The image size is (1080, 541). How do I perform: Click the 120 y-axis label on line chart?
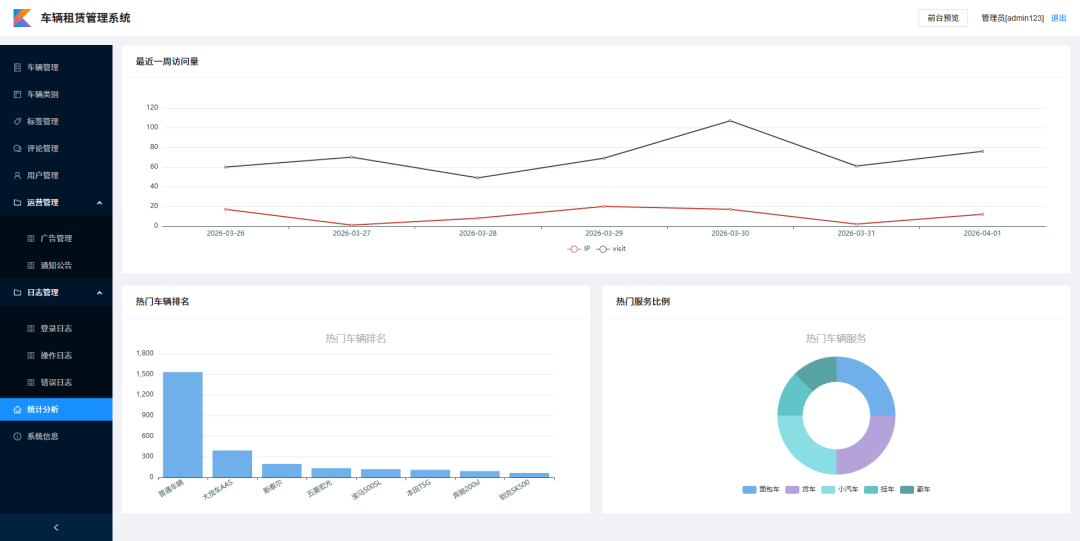click(x=152, y=108)
